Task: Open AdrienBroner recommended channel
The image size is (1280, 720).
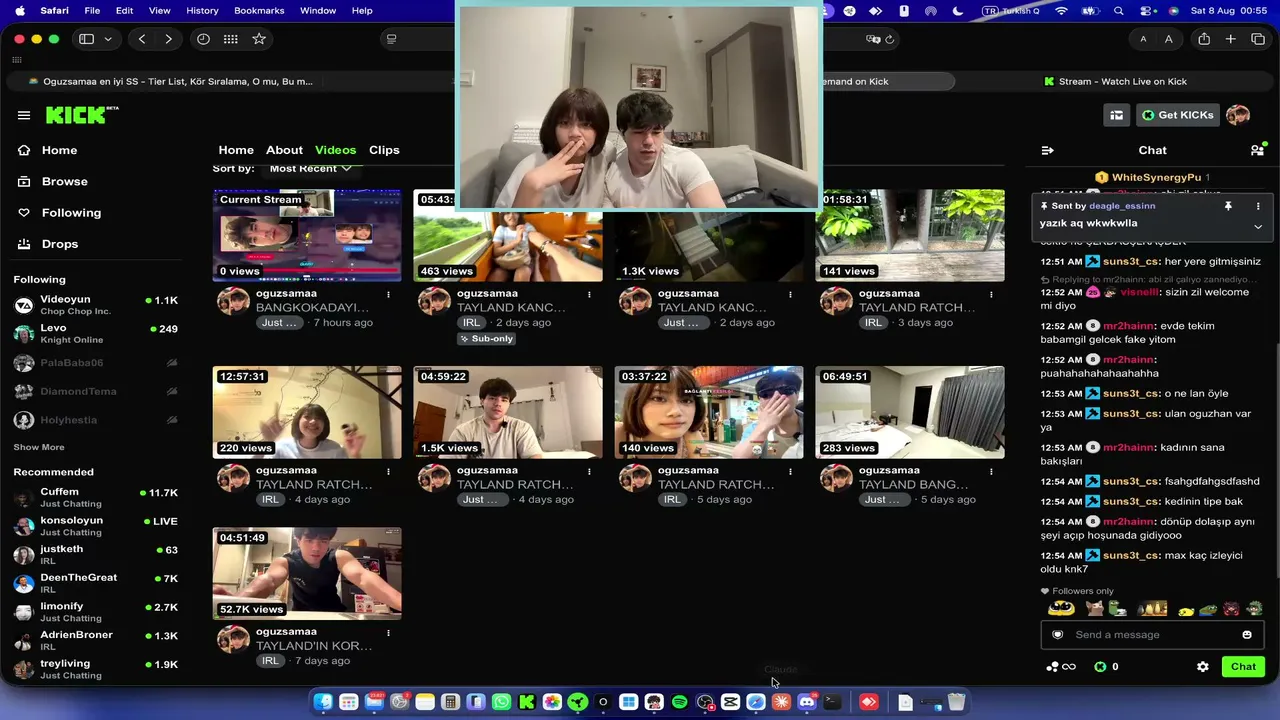Action: coord(95,640)
